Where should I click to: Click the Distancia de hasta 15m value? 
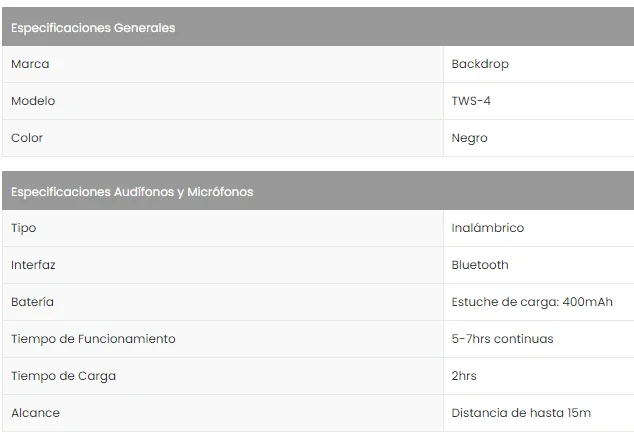coord(521,413)
